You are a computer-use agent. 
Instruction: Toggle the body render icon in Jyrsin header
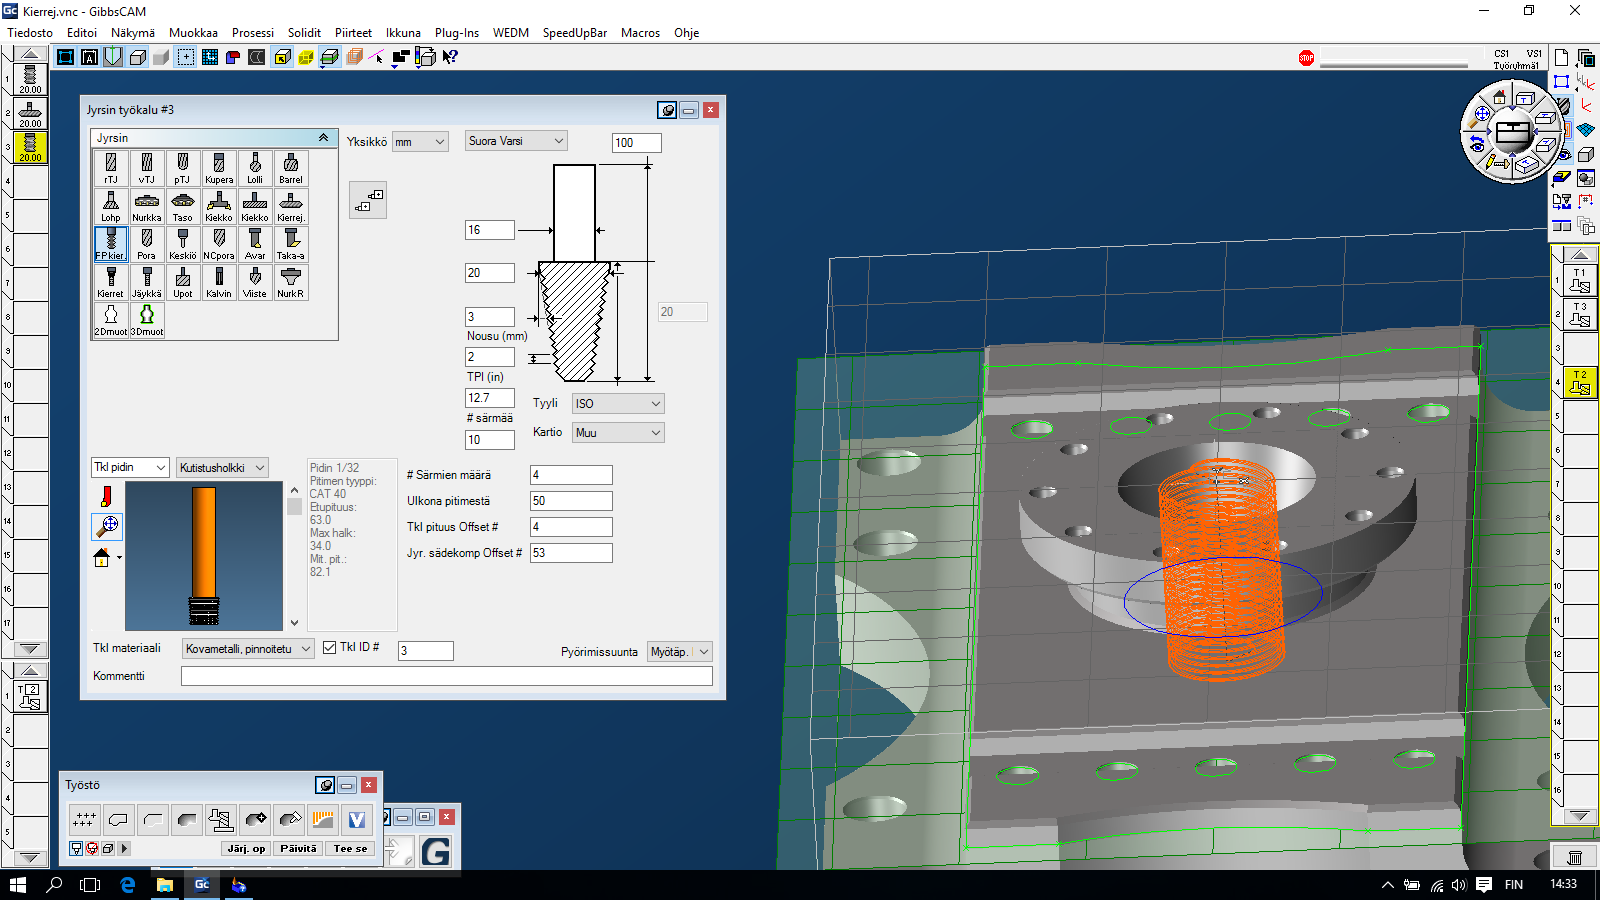coord(667,110)
